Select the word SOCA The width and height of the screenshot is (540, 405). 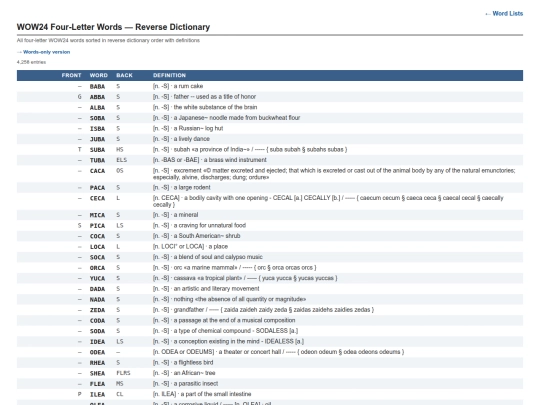(x=97, y=258)
